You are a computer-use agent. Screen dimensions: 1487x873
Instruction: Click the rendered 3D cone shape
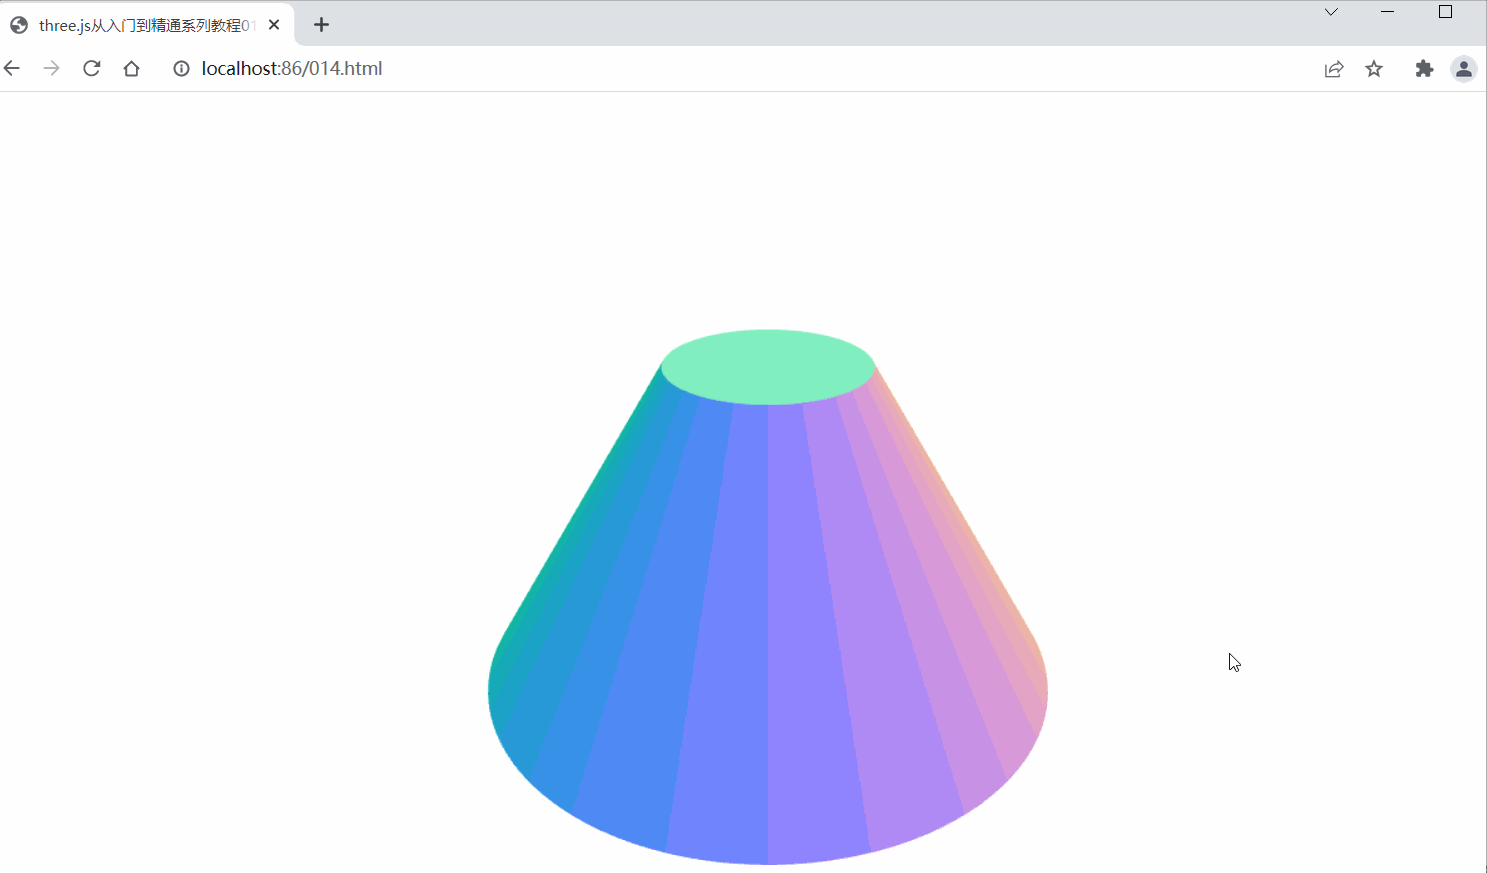coord(768,620)
